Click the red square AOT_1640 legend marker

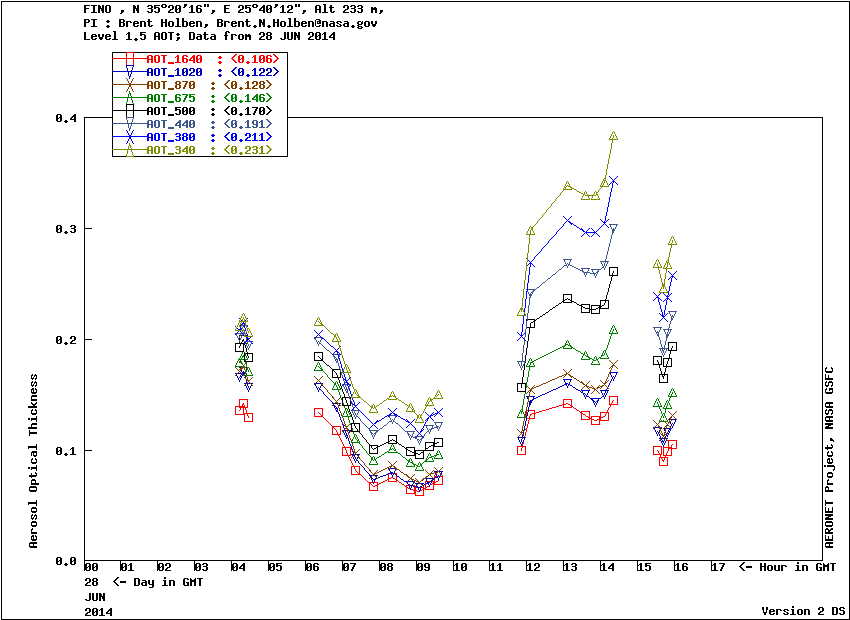click(x=128, y=60)
